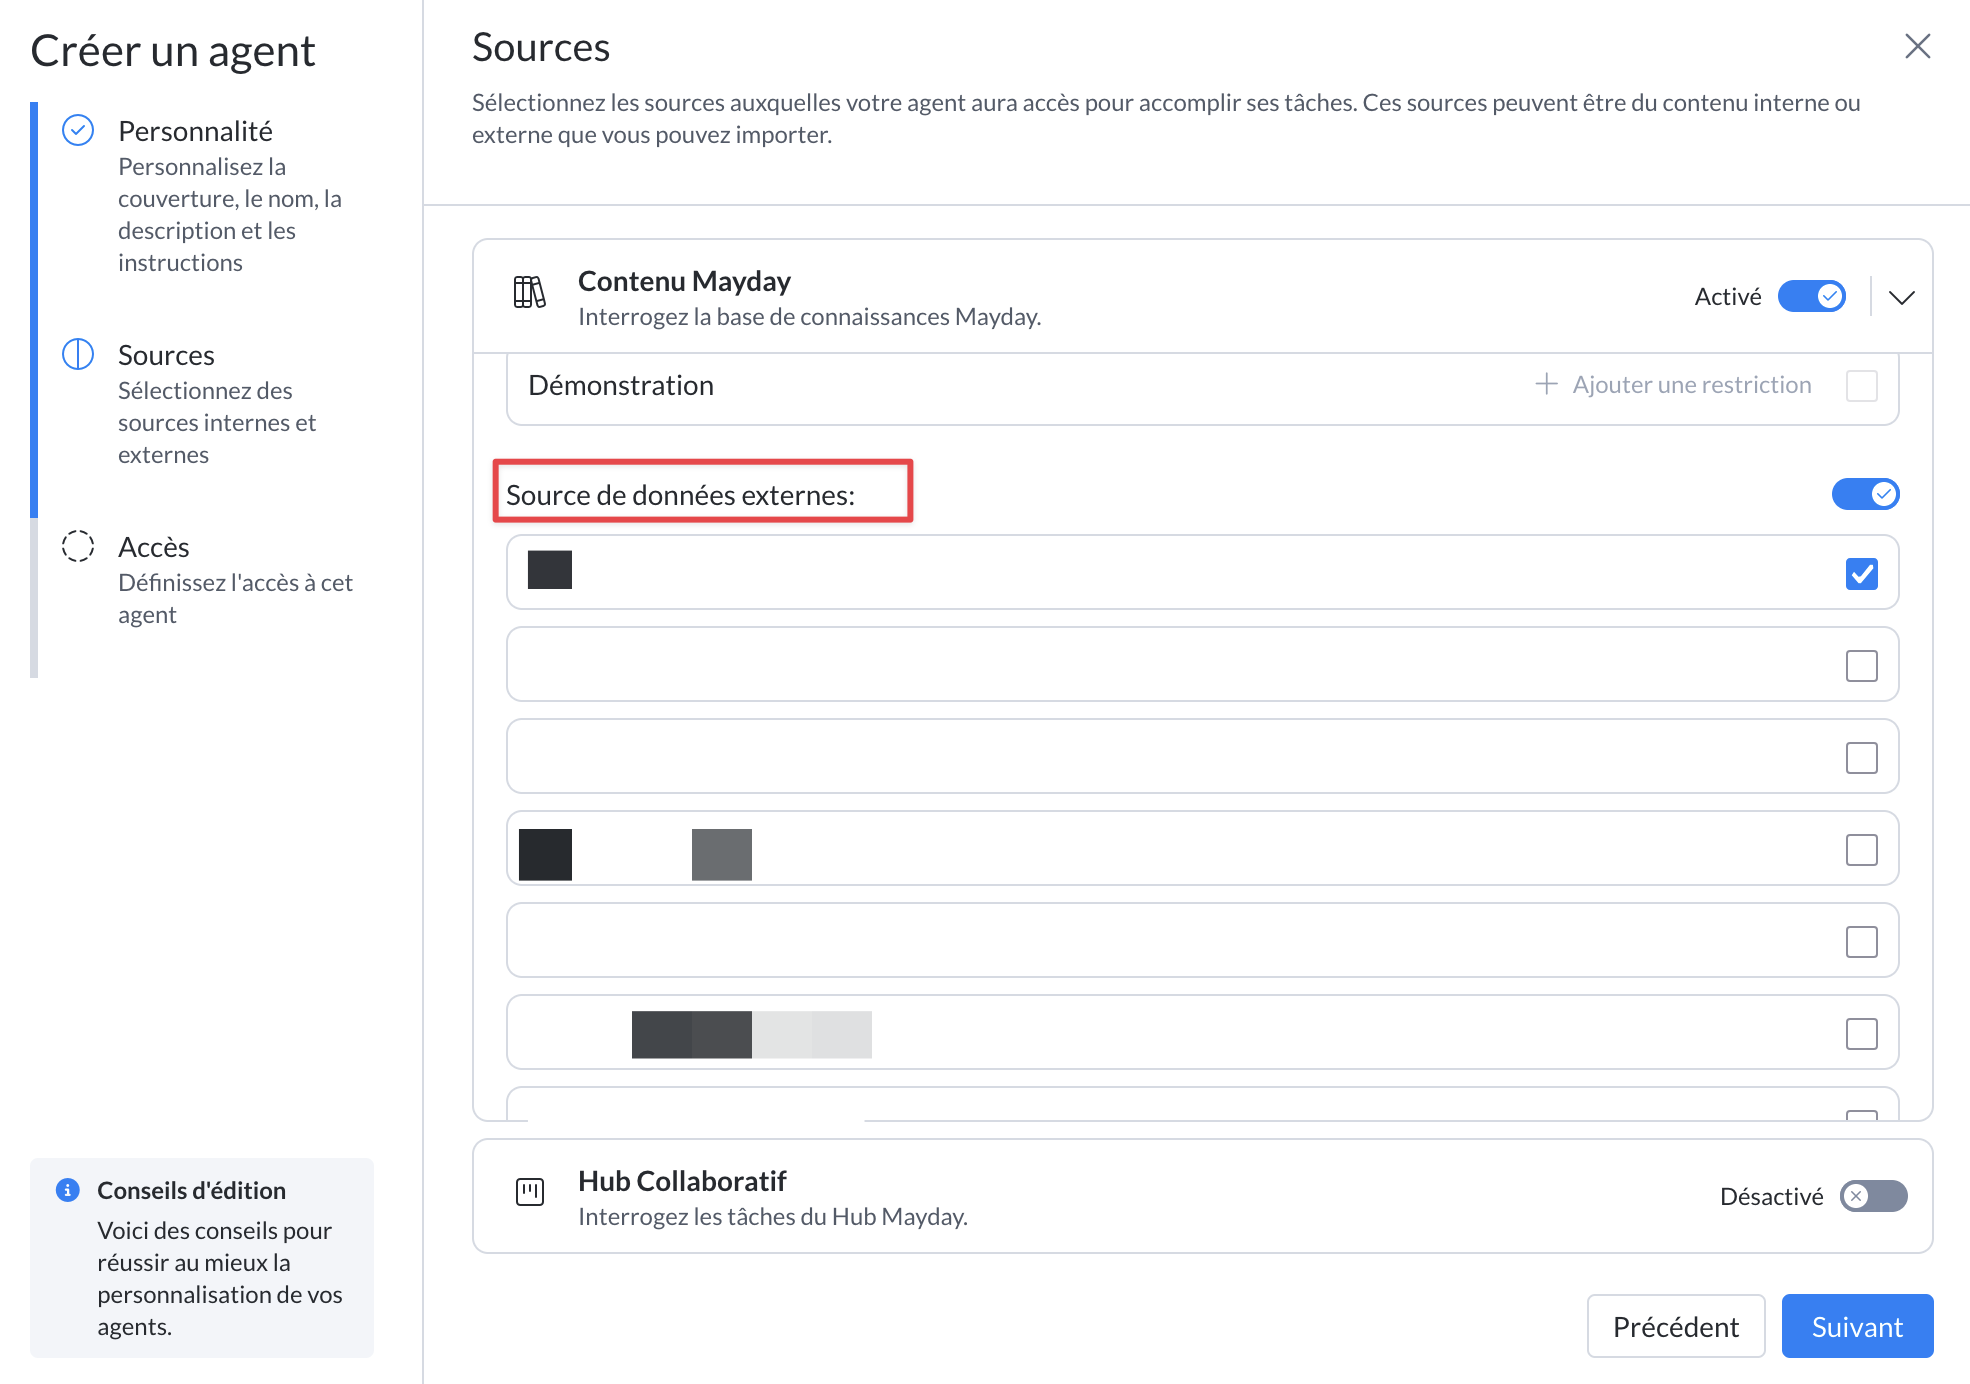Image resolution: width=1970 pixels, height=1384 pixels.
Task: Uncheck the first external data source checkbox
Action: pyautogui.click(x=1861, y=574)
